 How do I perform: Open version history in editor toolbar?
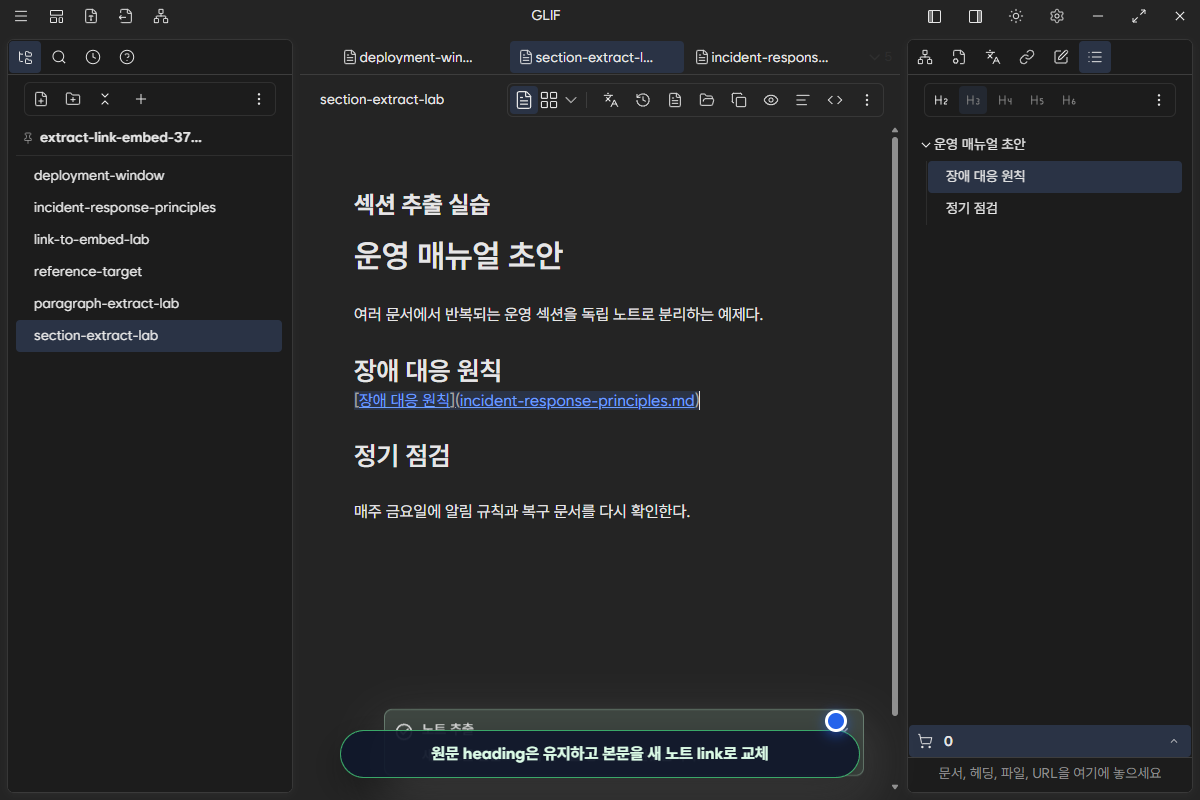[x=643, y=100]
